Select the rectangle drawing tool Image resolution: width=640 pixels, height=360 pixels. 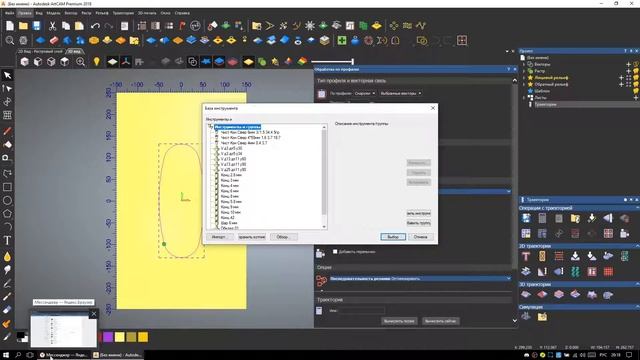click(x=7, y=187)
